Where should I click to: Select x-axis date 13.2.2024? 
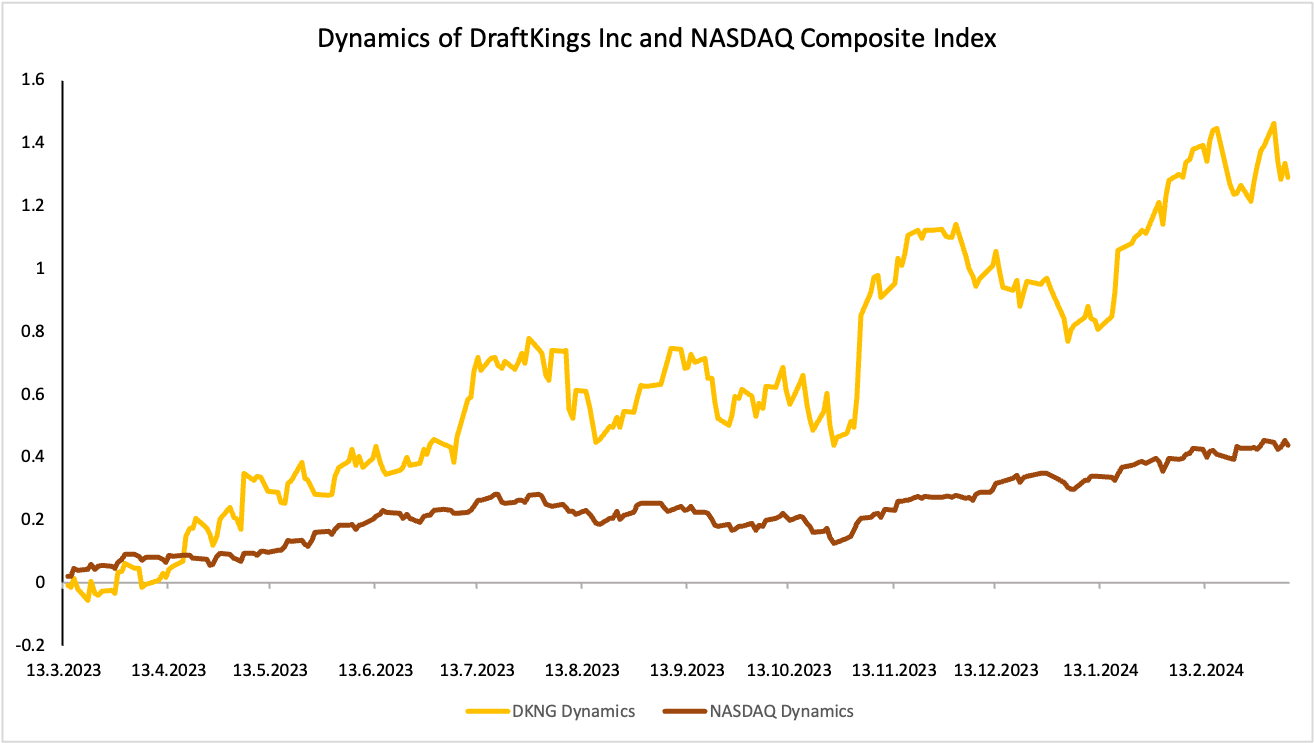[x=1205, y=670]
